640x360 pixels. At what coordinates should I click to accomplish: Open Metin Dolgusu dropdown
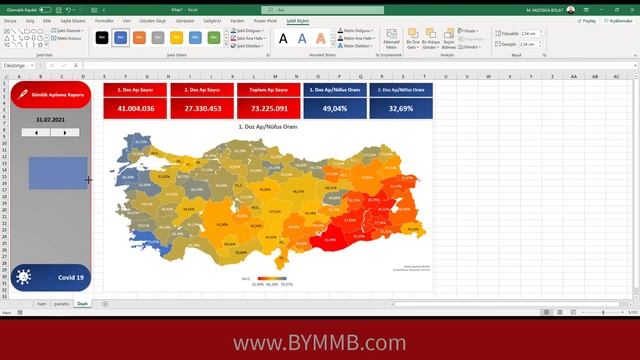[355, 31]
